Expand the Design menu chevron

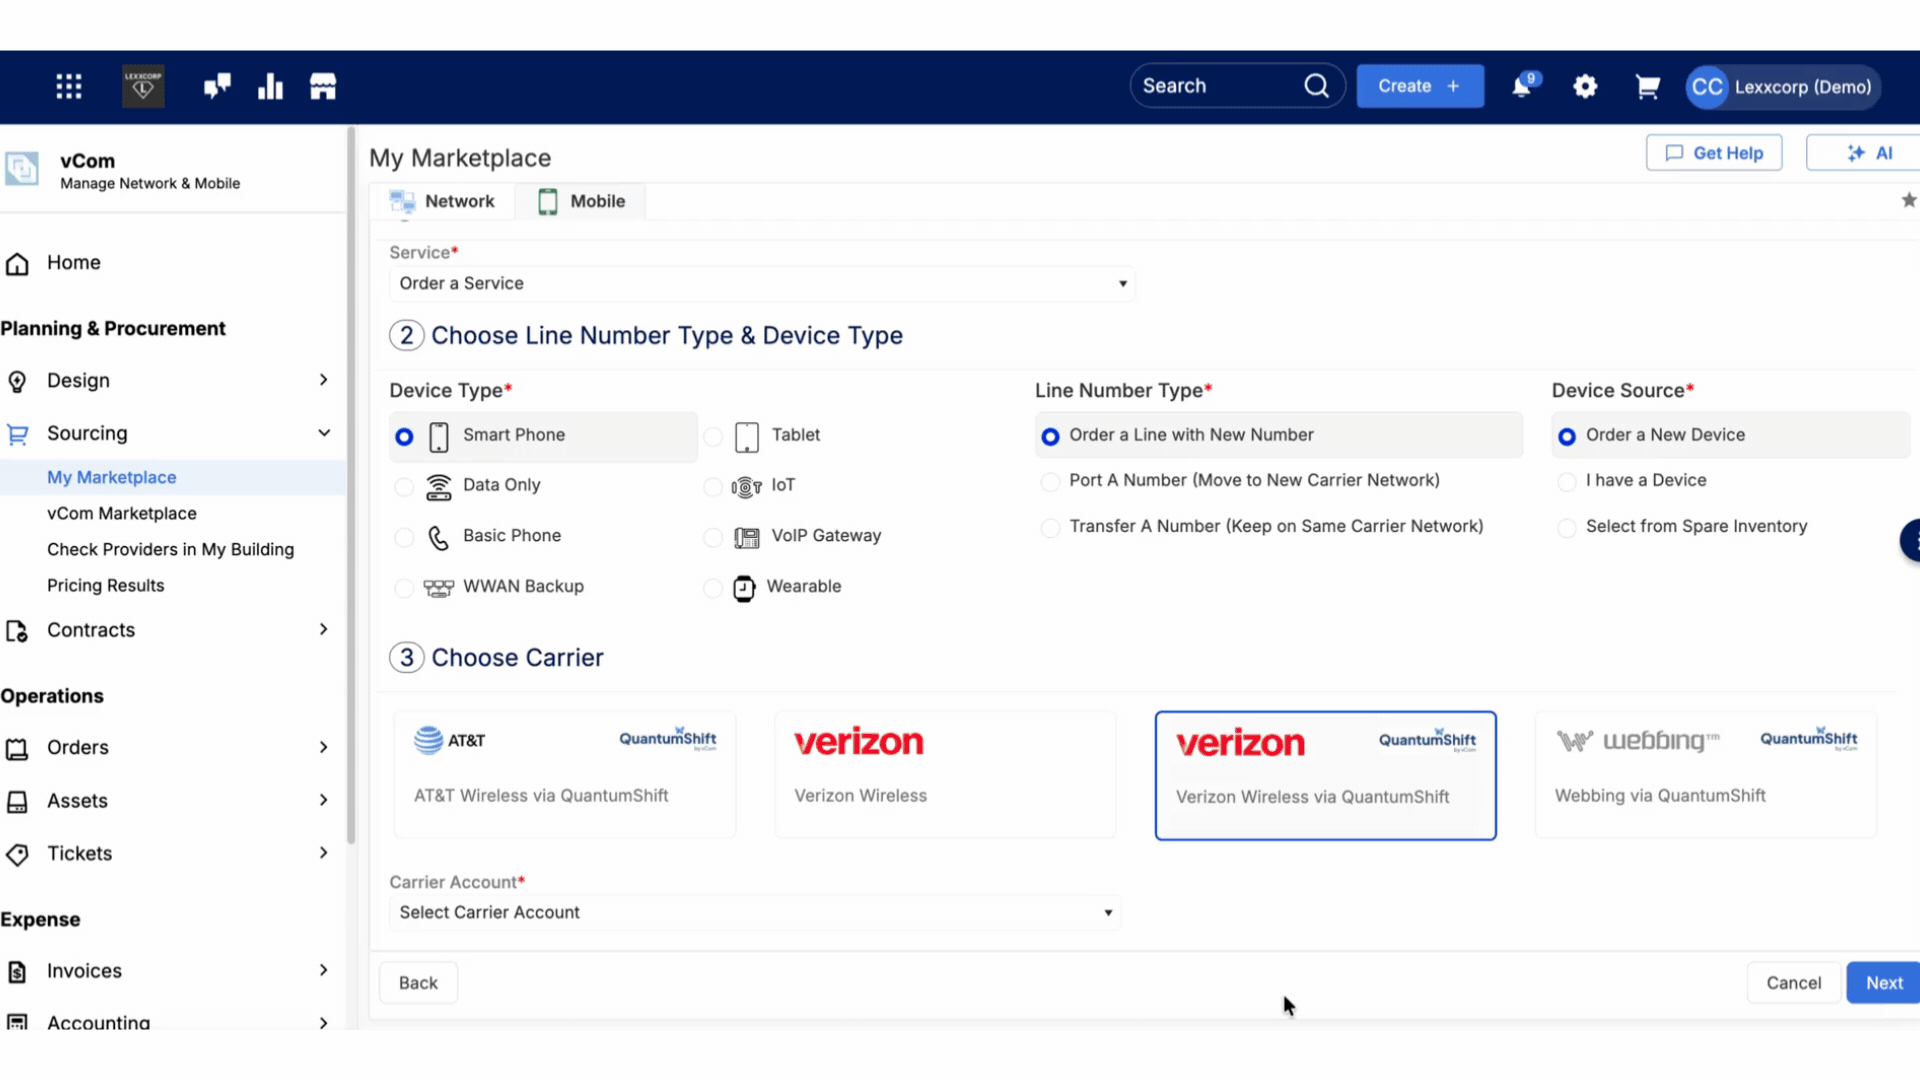(323, 380)
